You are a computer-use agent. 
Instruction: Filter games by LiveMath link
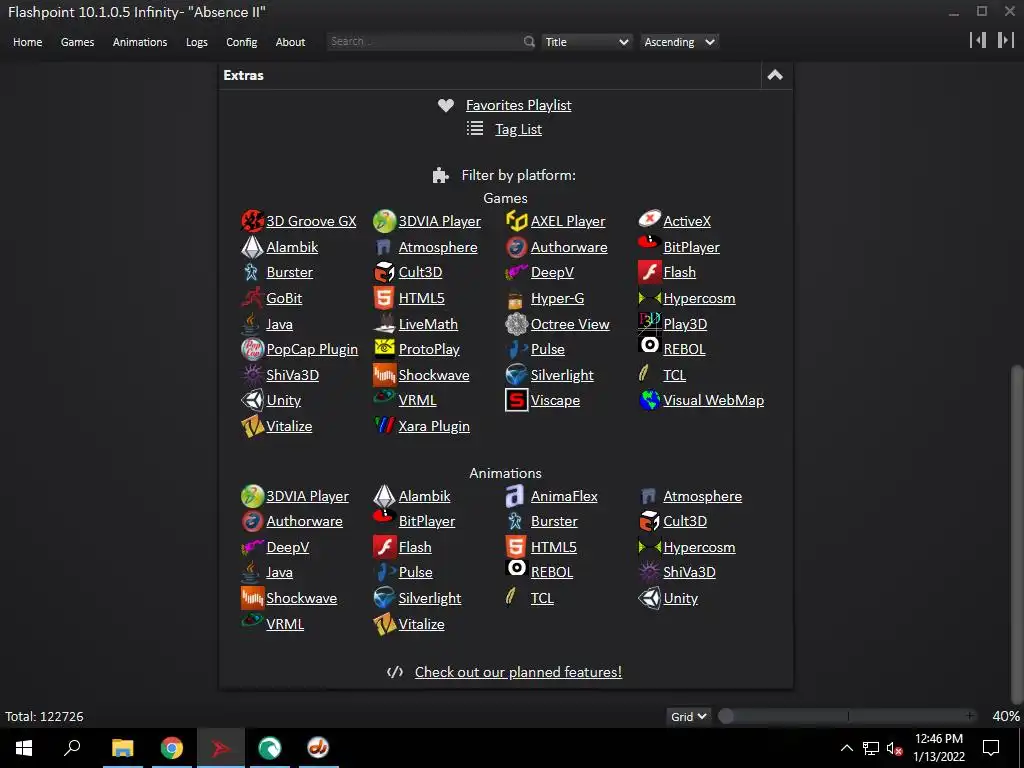click(x=428, y=324)
